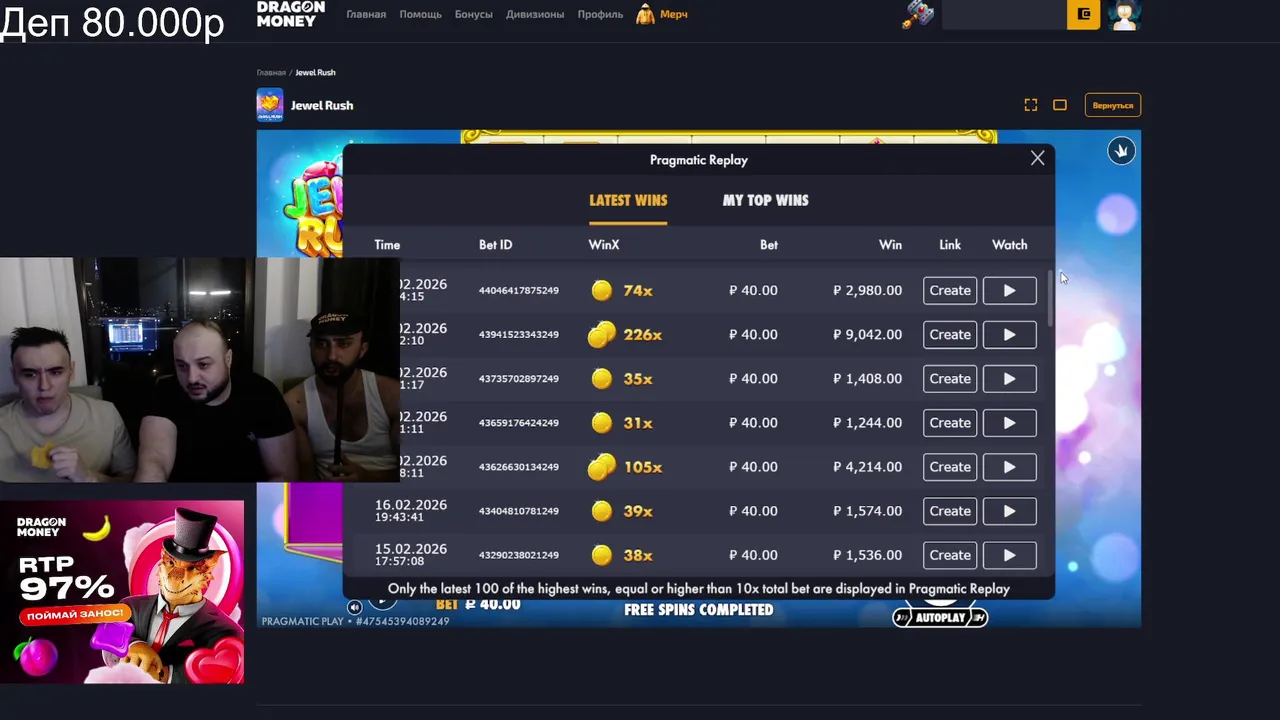Select win amount ₽ 9,042.00
The image size is (1280, 720).
(x=867, y=334)
